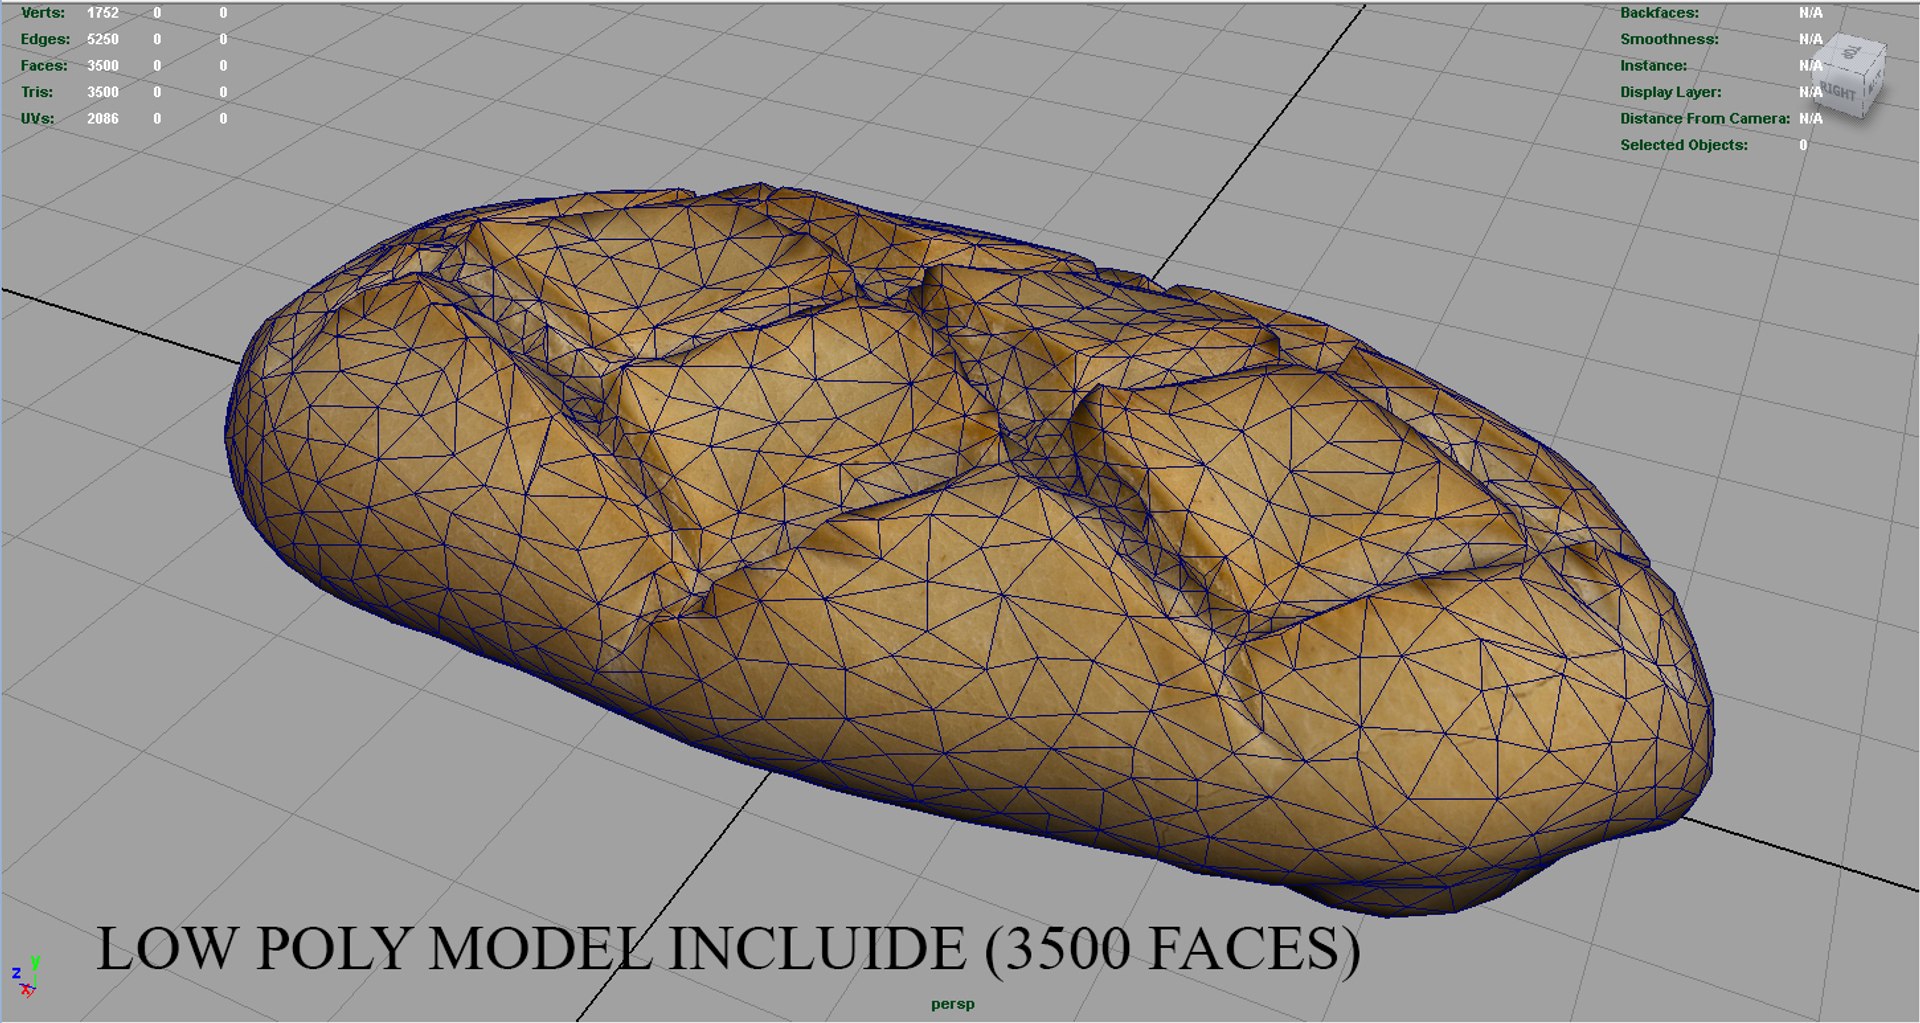This screenshot has width=1920, height=1023.
Task: Click the UVs label in the heads-up display
Action: pos(37,118)
